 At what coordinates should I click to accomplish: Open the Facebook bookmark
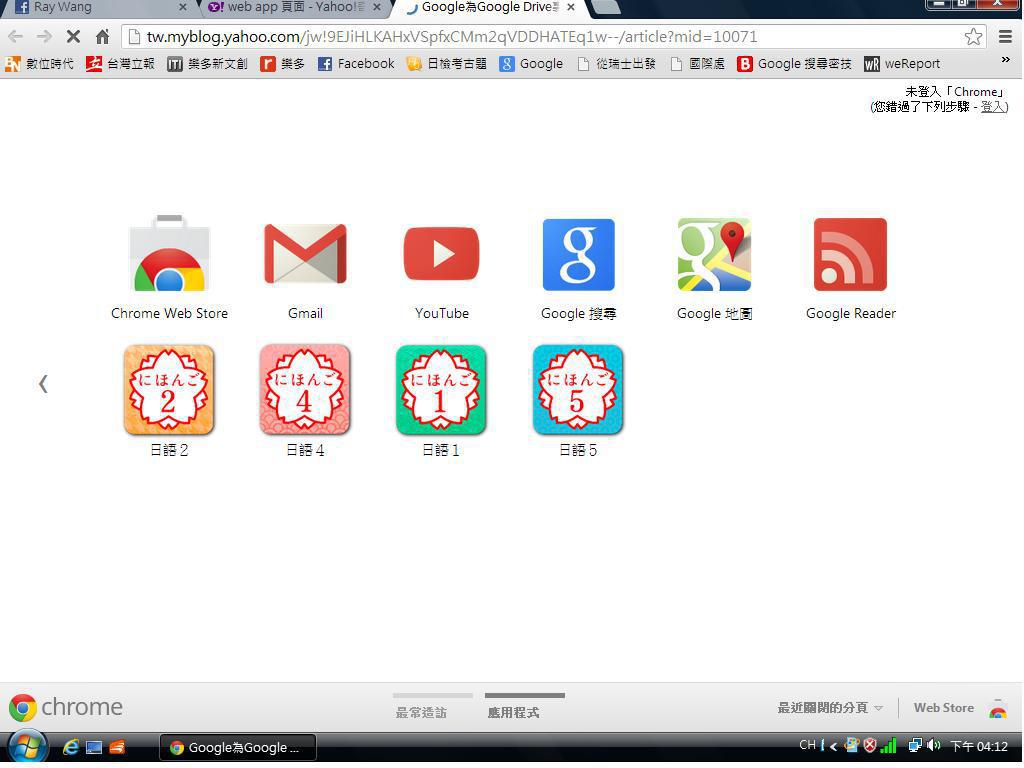(356, 63)
